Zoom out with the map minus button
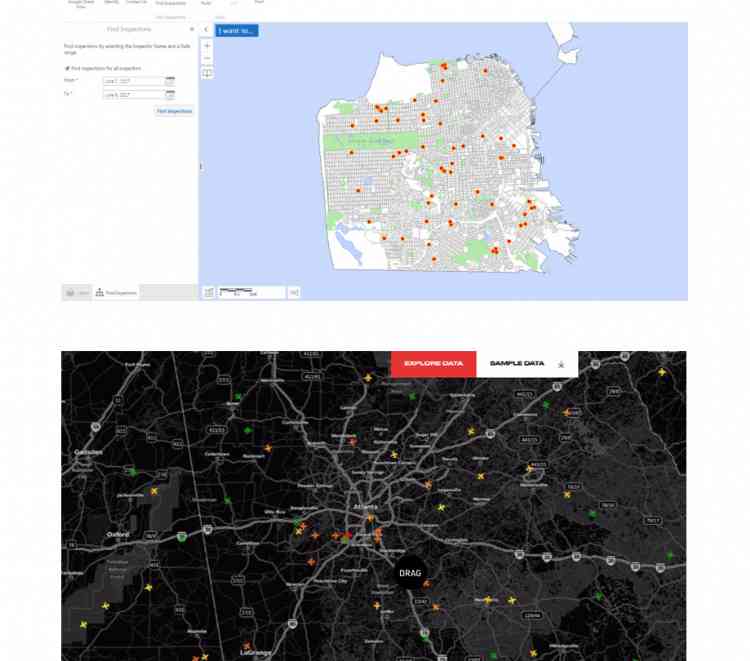Image resolution: width=750 pixels, height=661 pixels. pos(207,58)
